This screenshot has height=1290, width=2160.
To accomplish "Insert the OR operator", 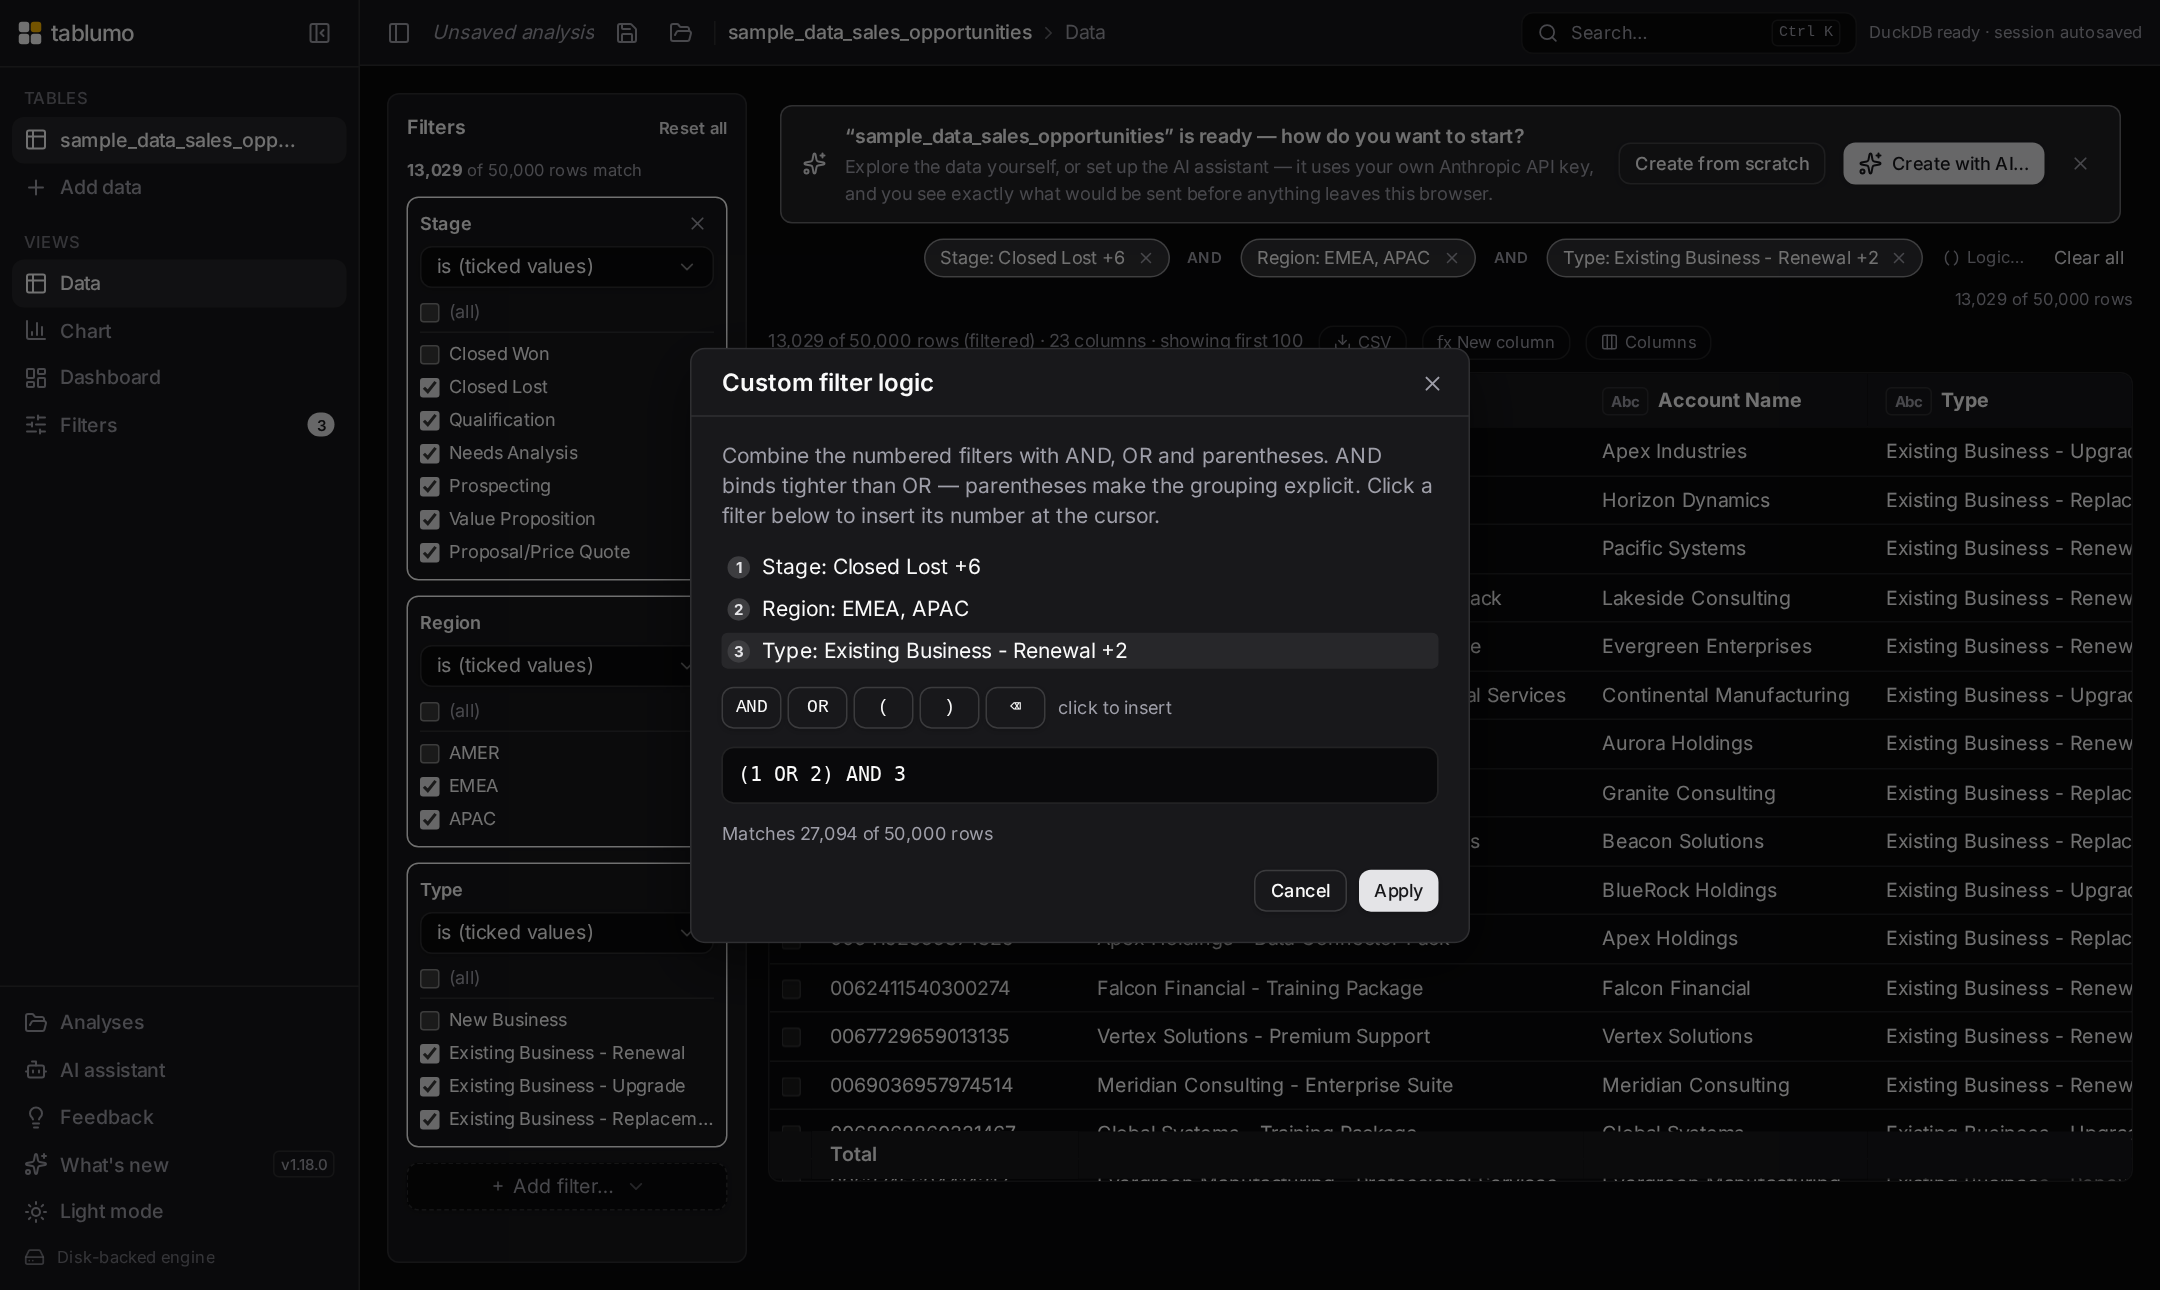I will tap(817, 707).
